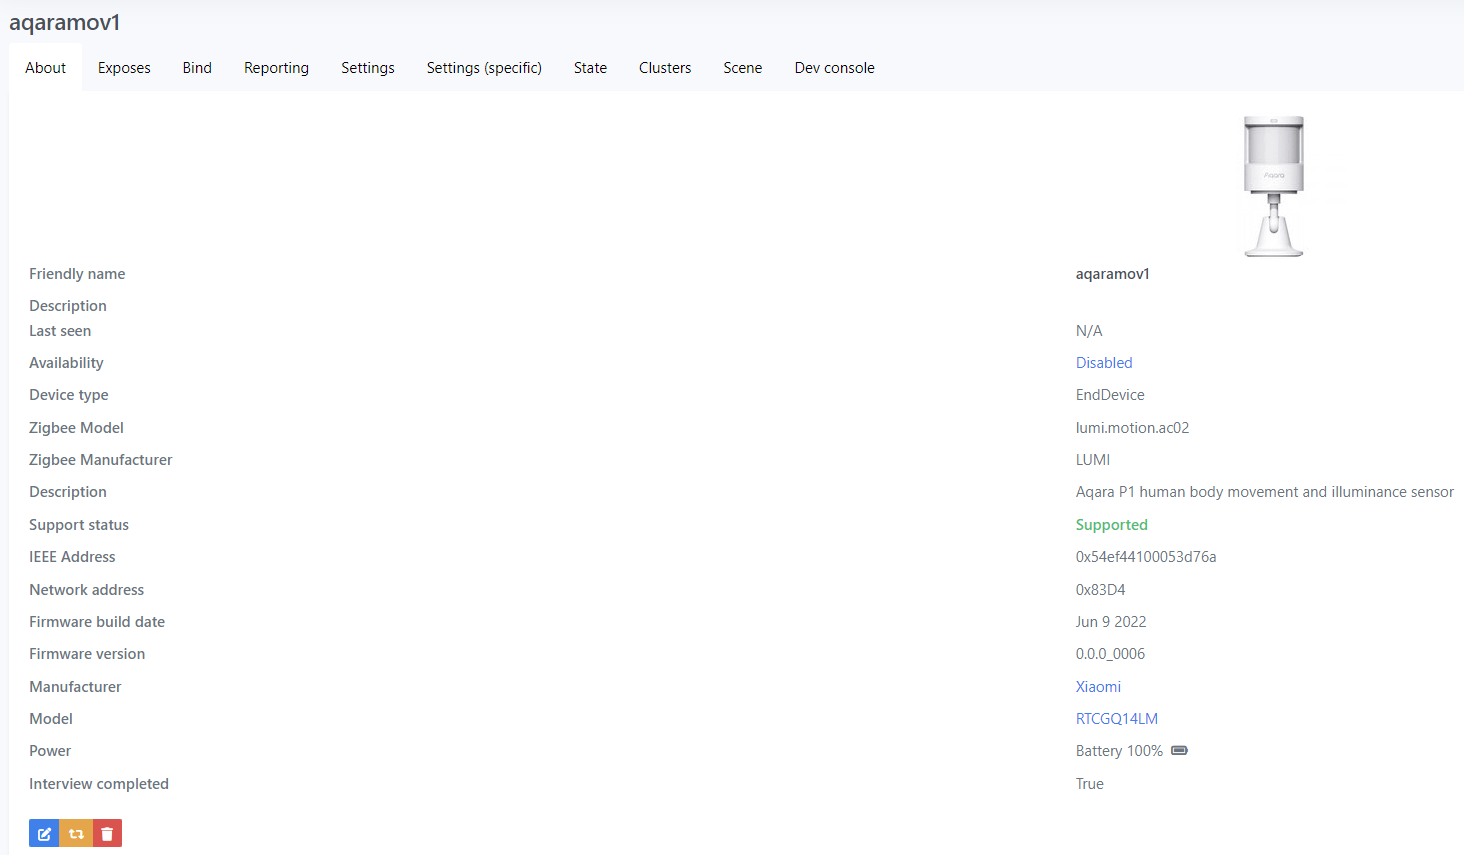View the State tab
The height and width of the screenshot is (855, 1464).
click(x=590, y=68)
